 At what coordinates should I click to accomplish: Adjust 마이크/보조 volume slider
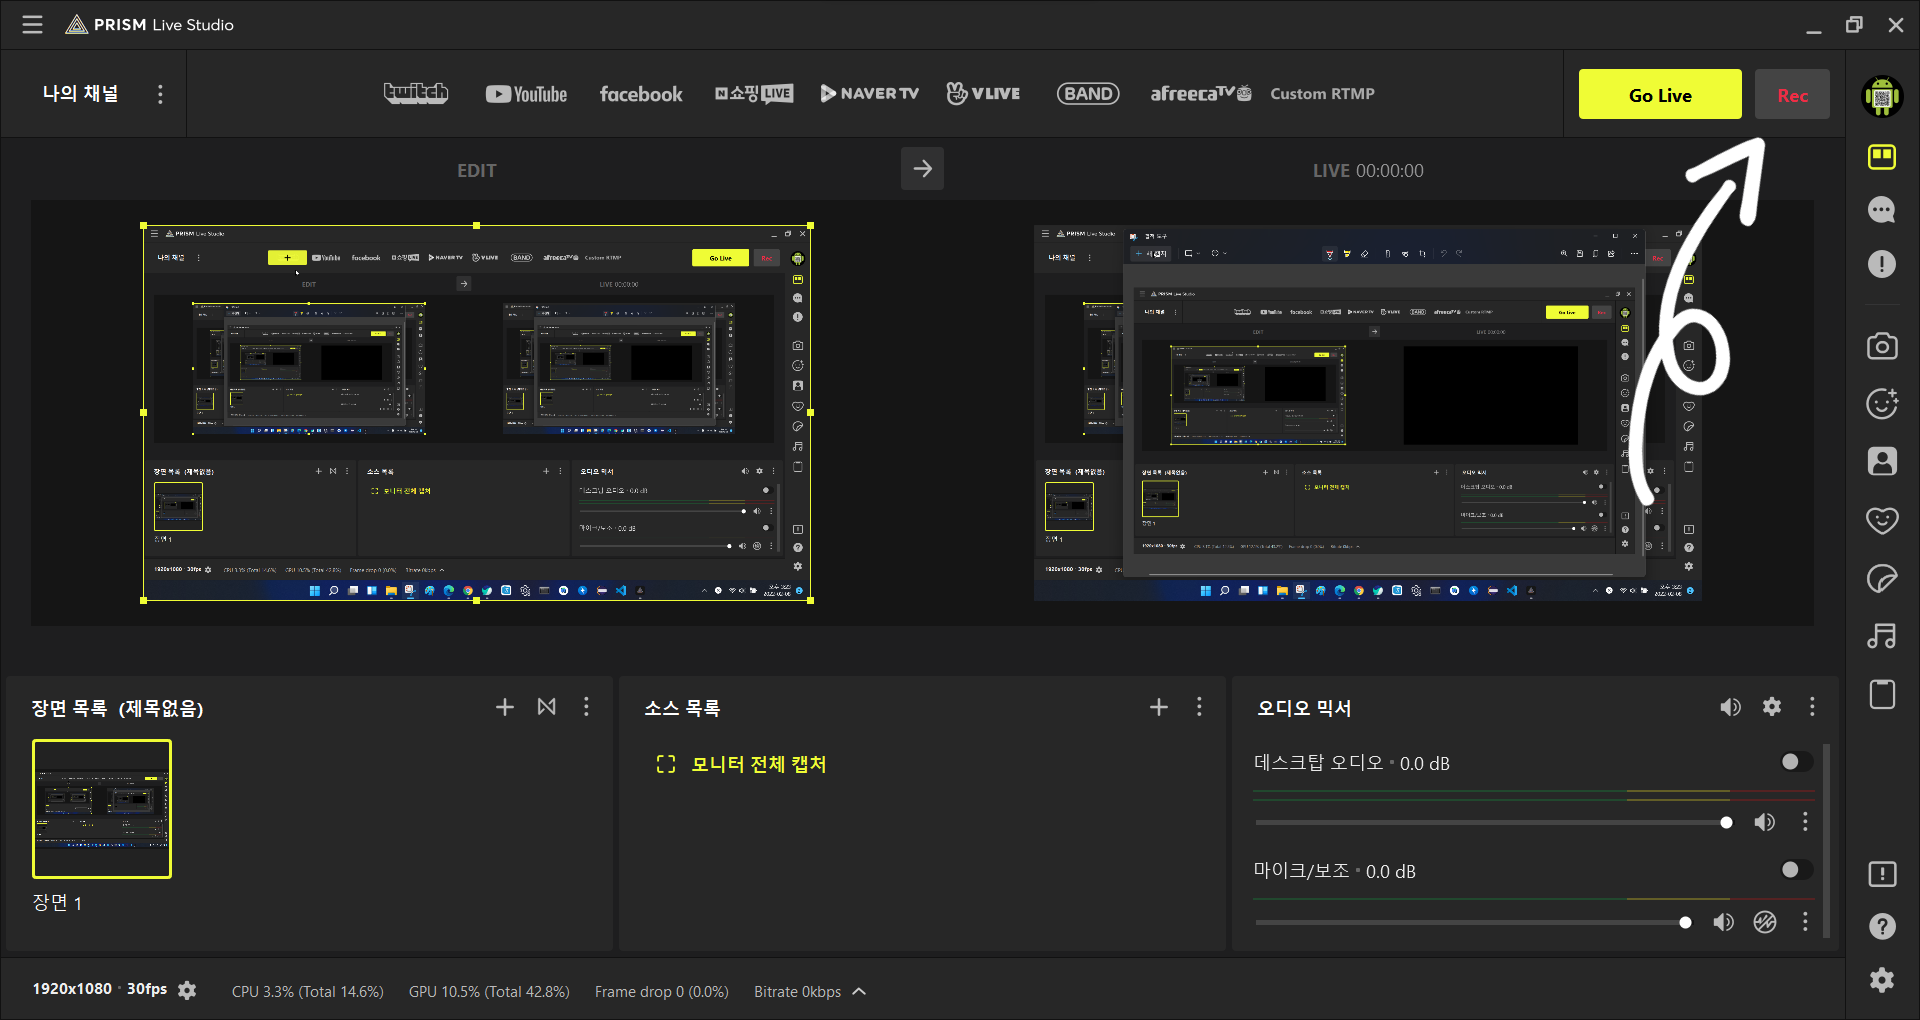point(1474,922)
